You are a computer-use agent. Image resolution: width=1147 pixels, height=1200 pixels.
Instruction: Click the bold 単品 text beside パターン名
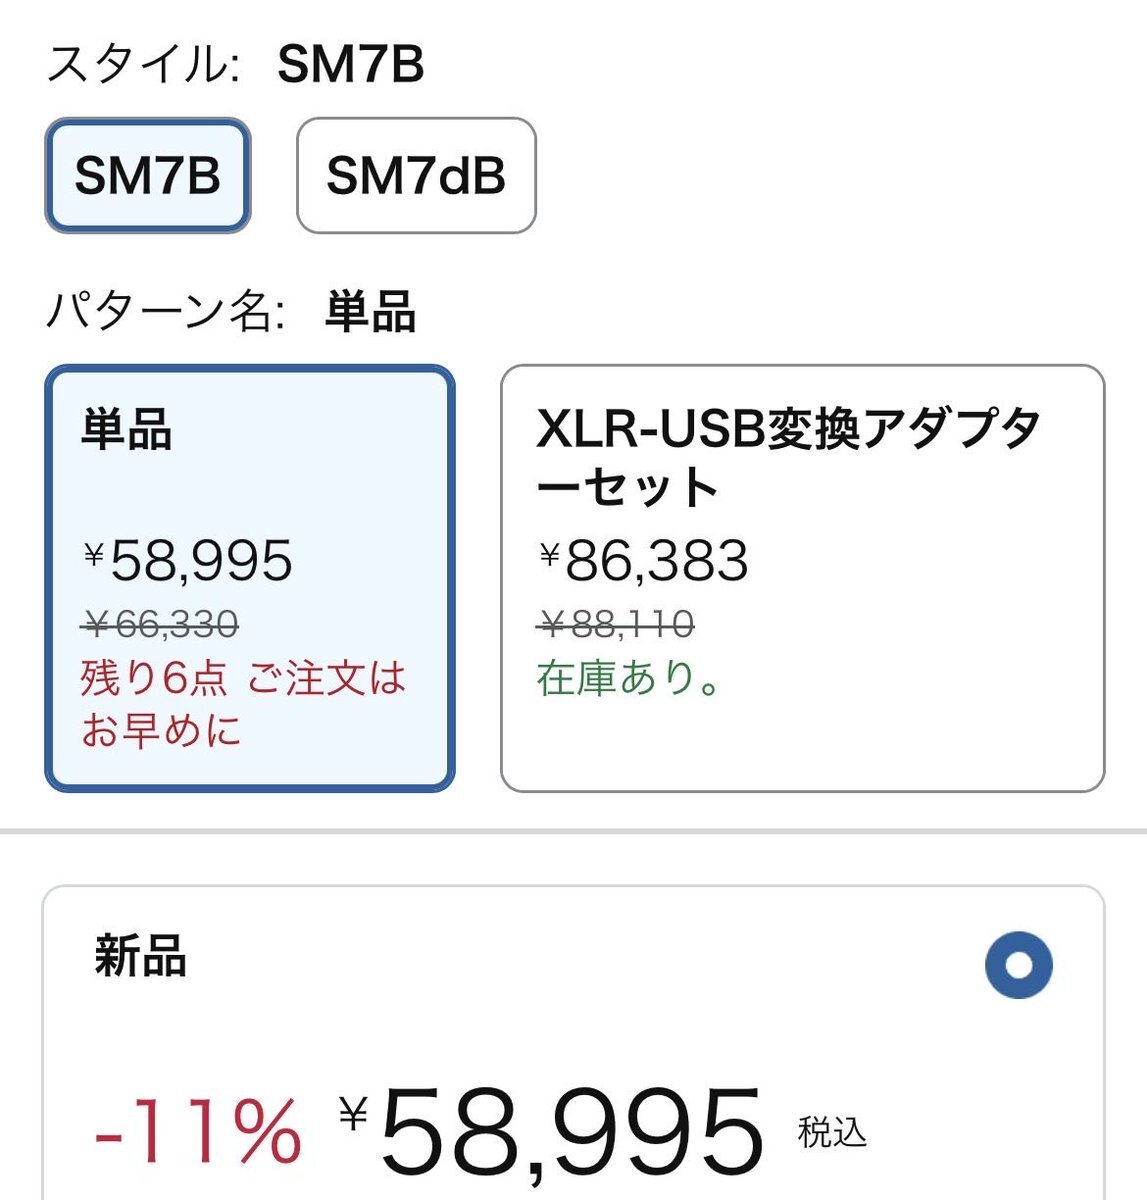pos(371,311)
